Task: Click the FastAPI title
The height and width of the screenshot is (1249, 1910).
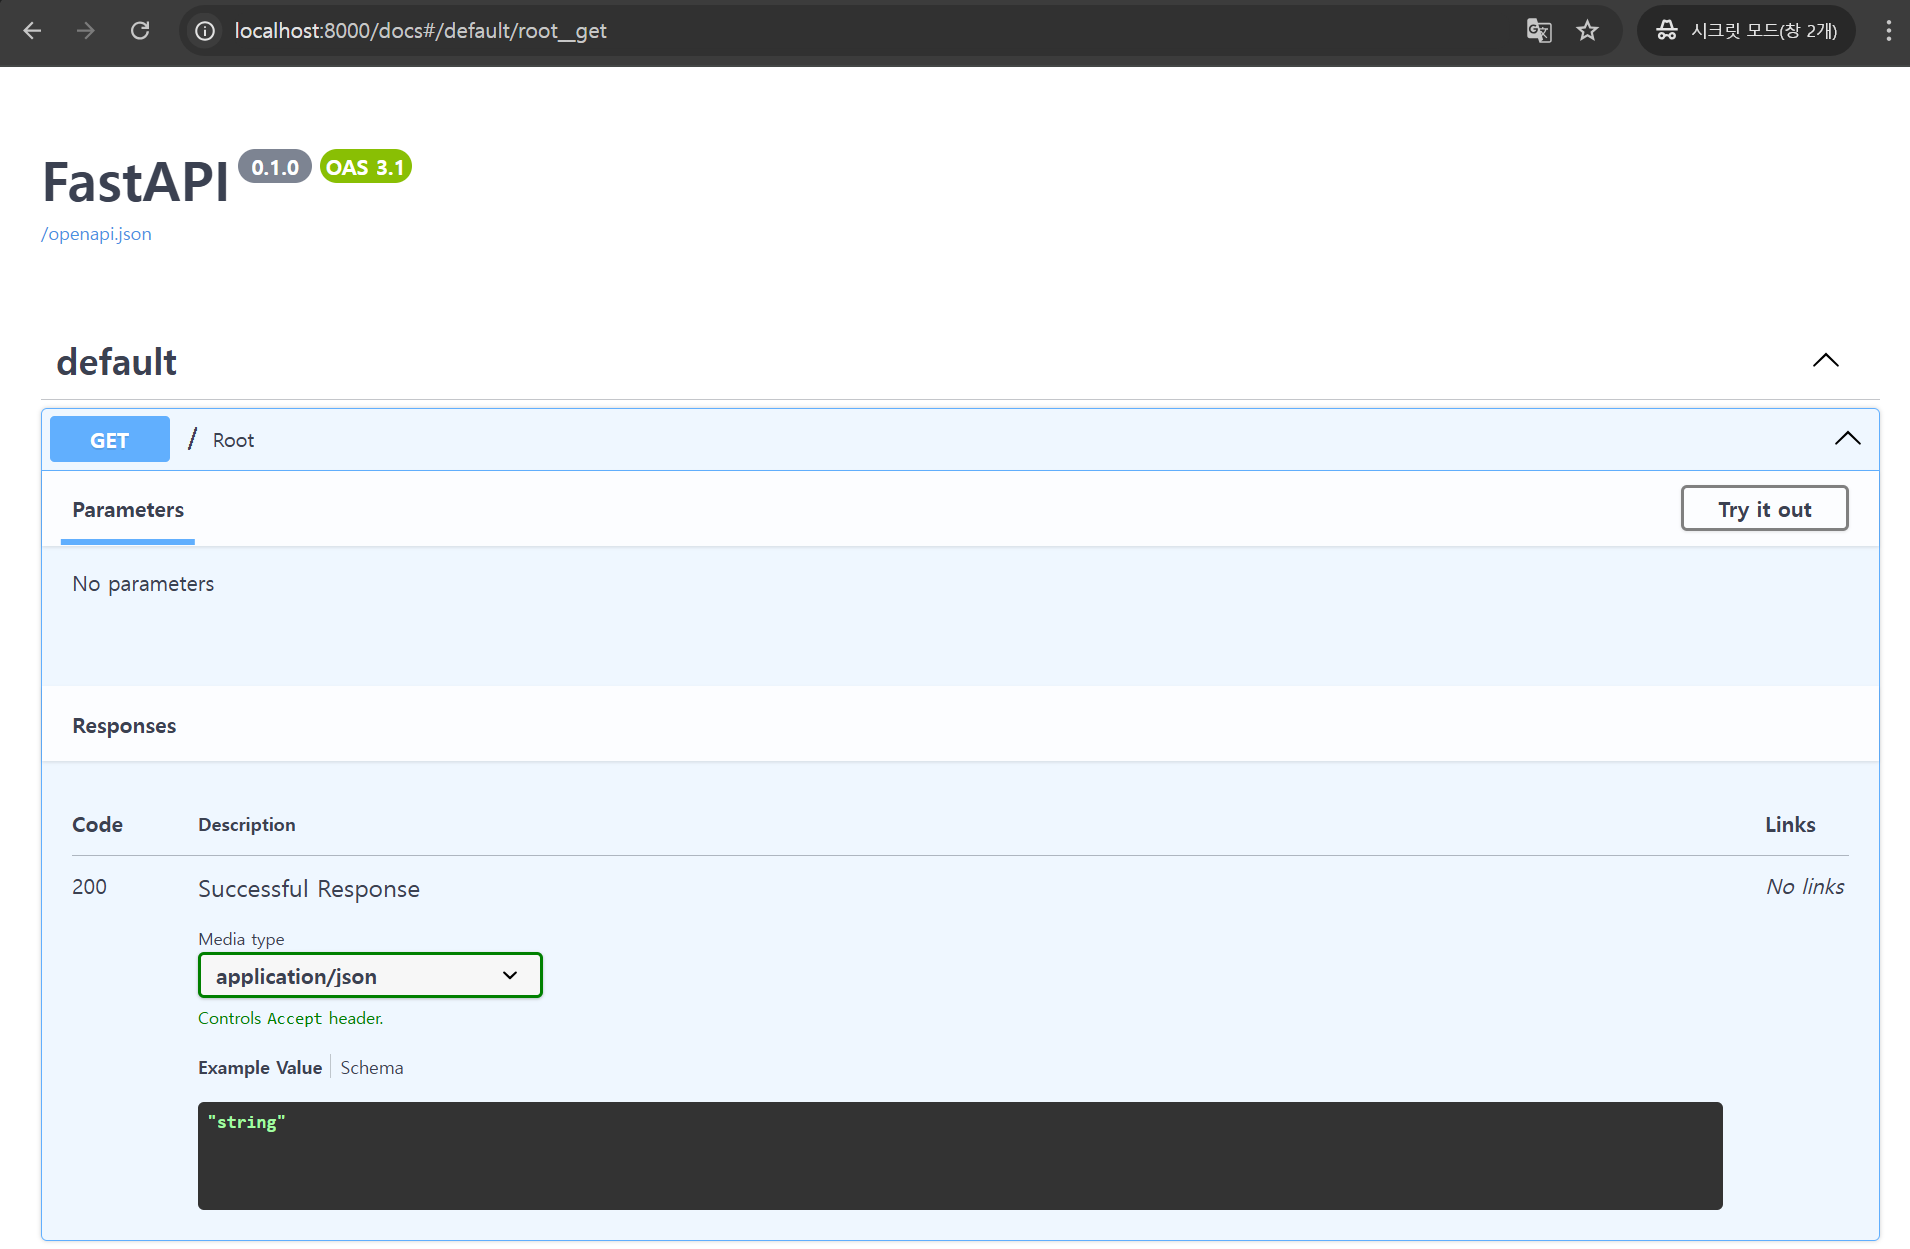Action: [x=135, y=183]
